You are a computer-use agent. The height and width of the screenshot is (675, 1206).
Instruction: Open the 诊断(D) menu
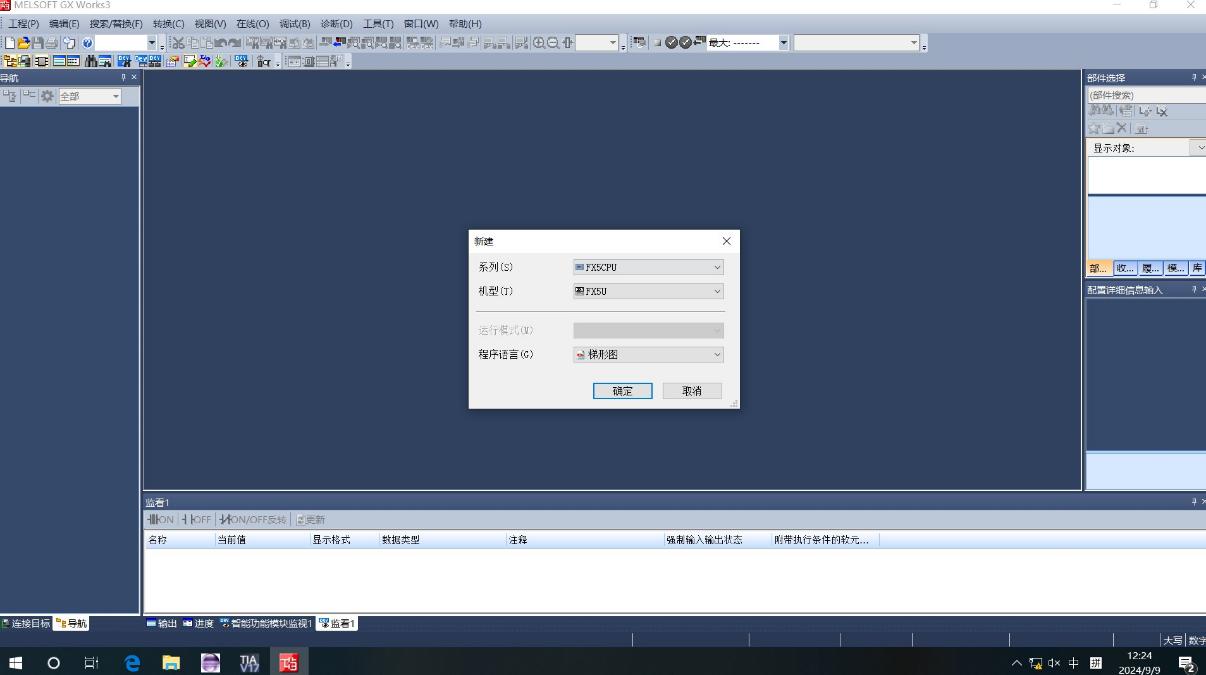pos(336,23)
